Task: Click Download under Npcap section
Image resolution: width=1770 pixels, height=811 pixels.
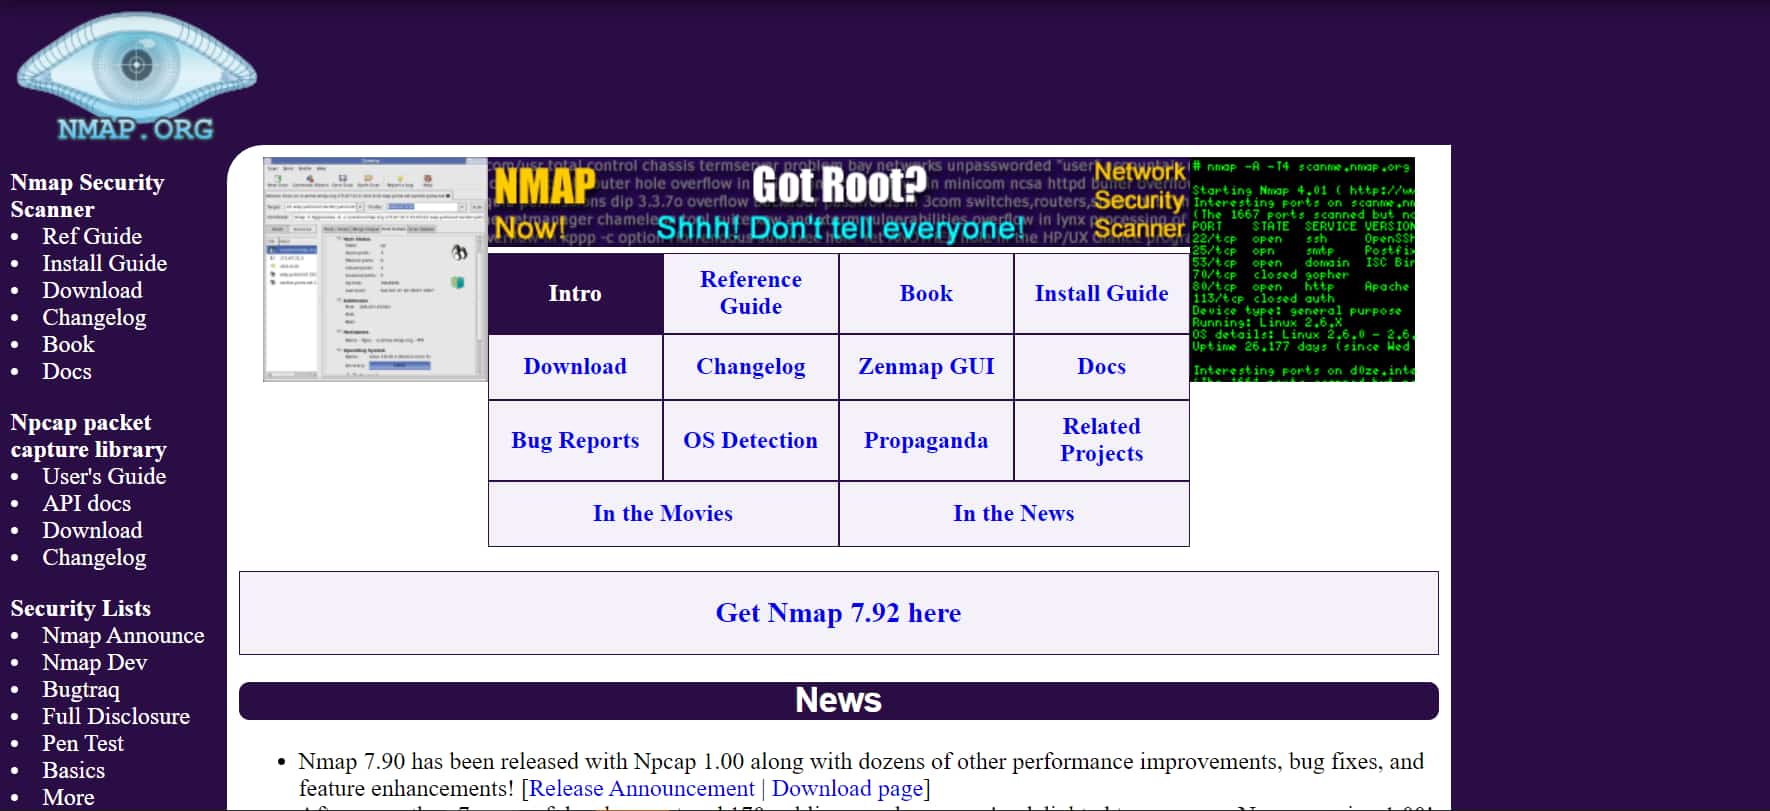Action: coord(92,530)
